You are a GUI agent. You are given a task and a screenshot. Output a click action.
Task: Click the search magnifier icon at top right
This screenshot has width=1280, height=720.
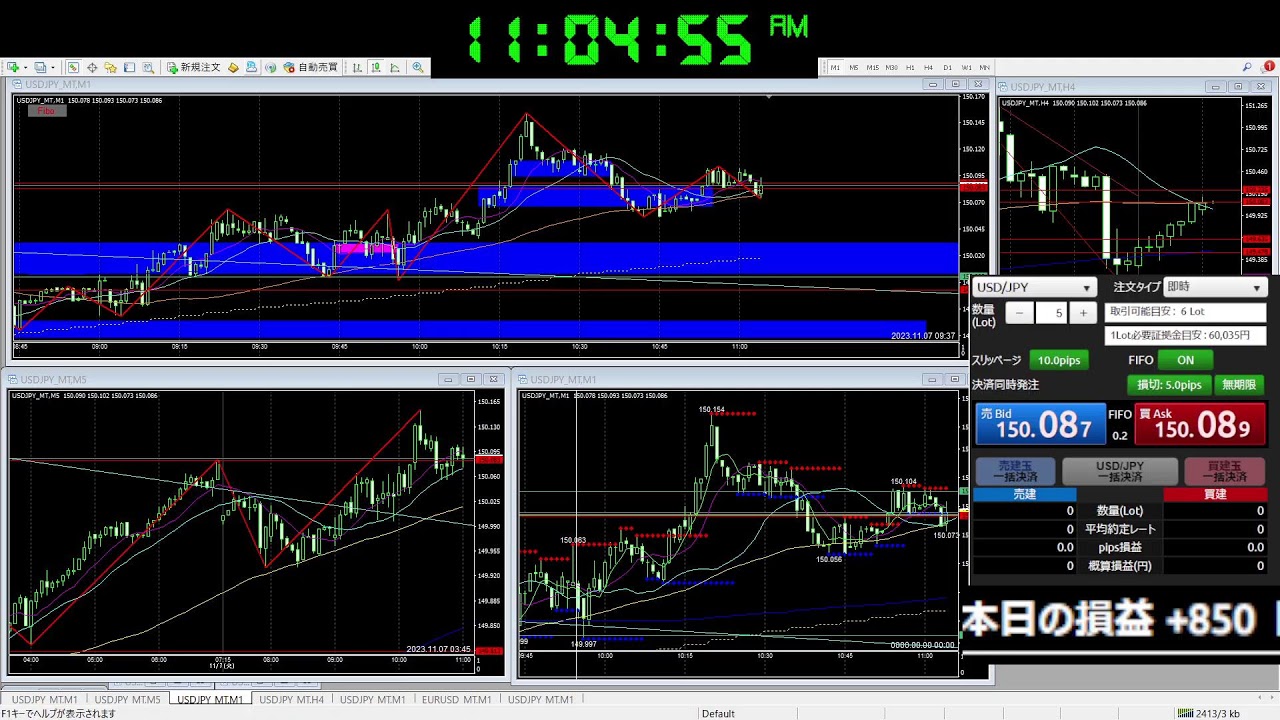tap(1247, 67)
